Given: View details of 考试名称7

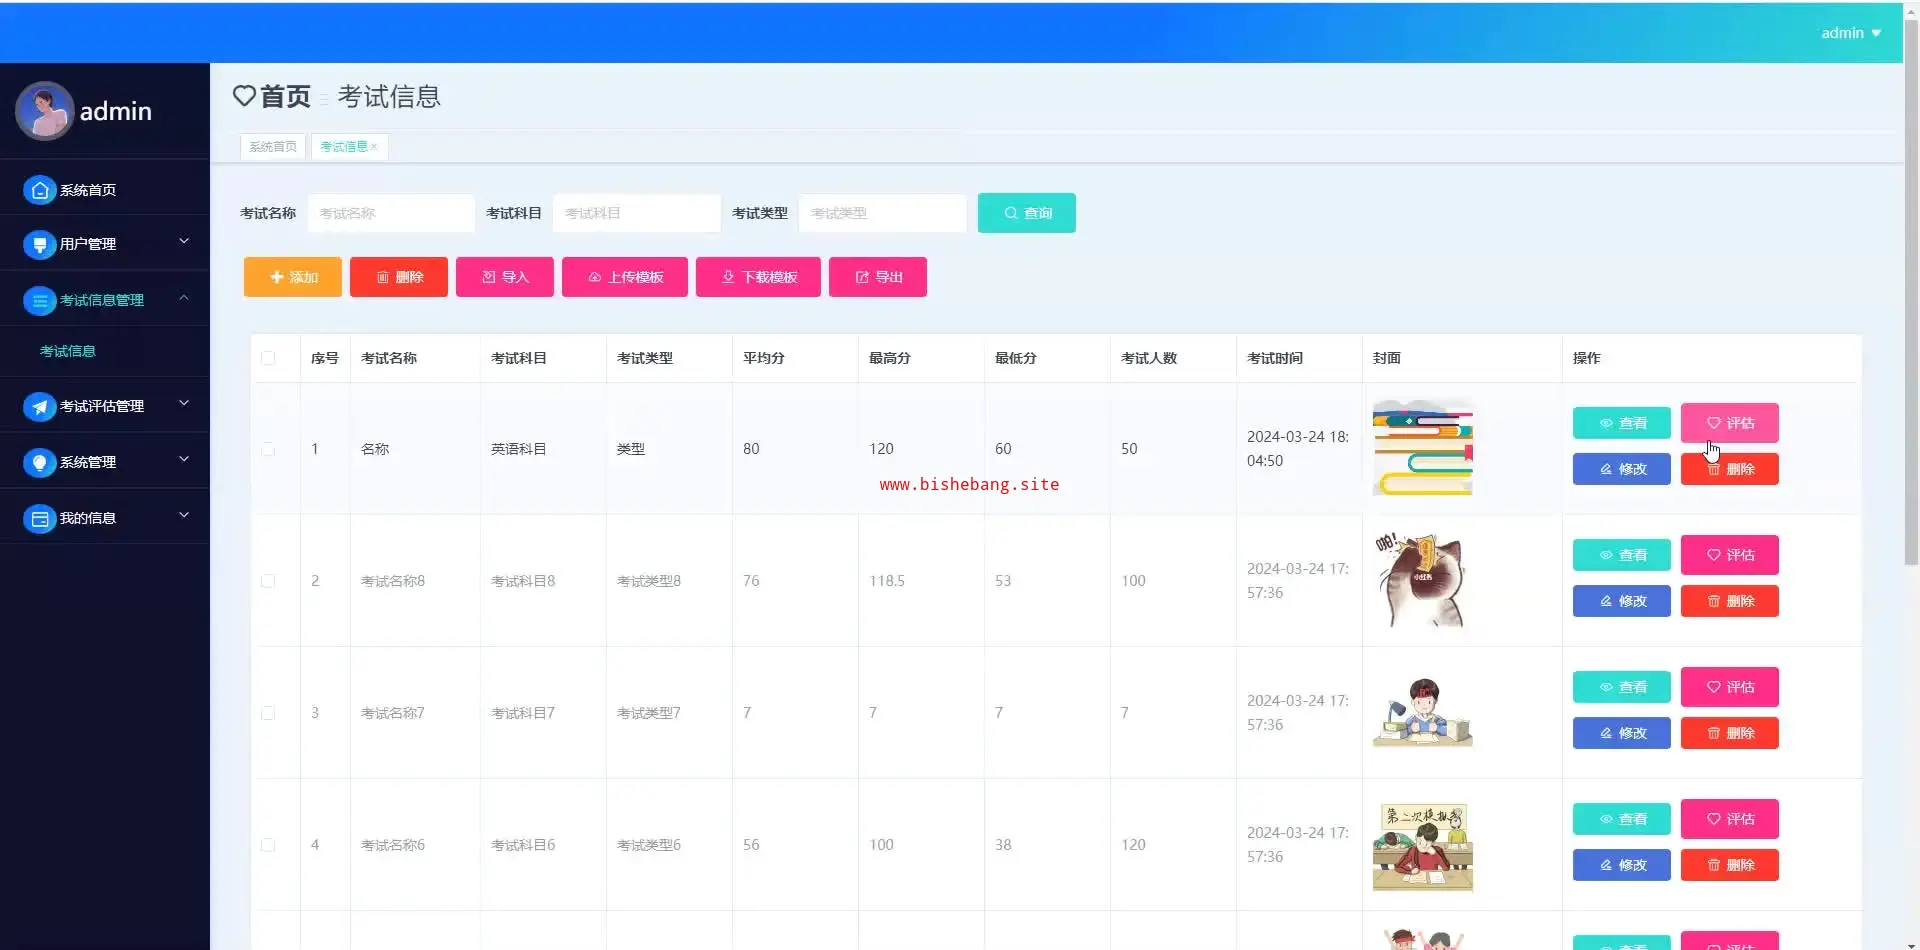Looking at the screenshot, I should pyautogui.click(x=1622, y=687).
